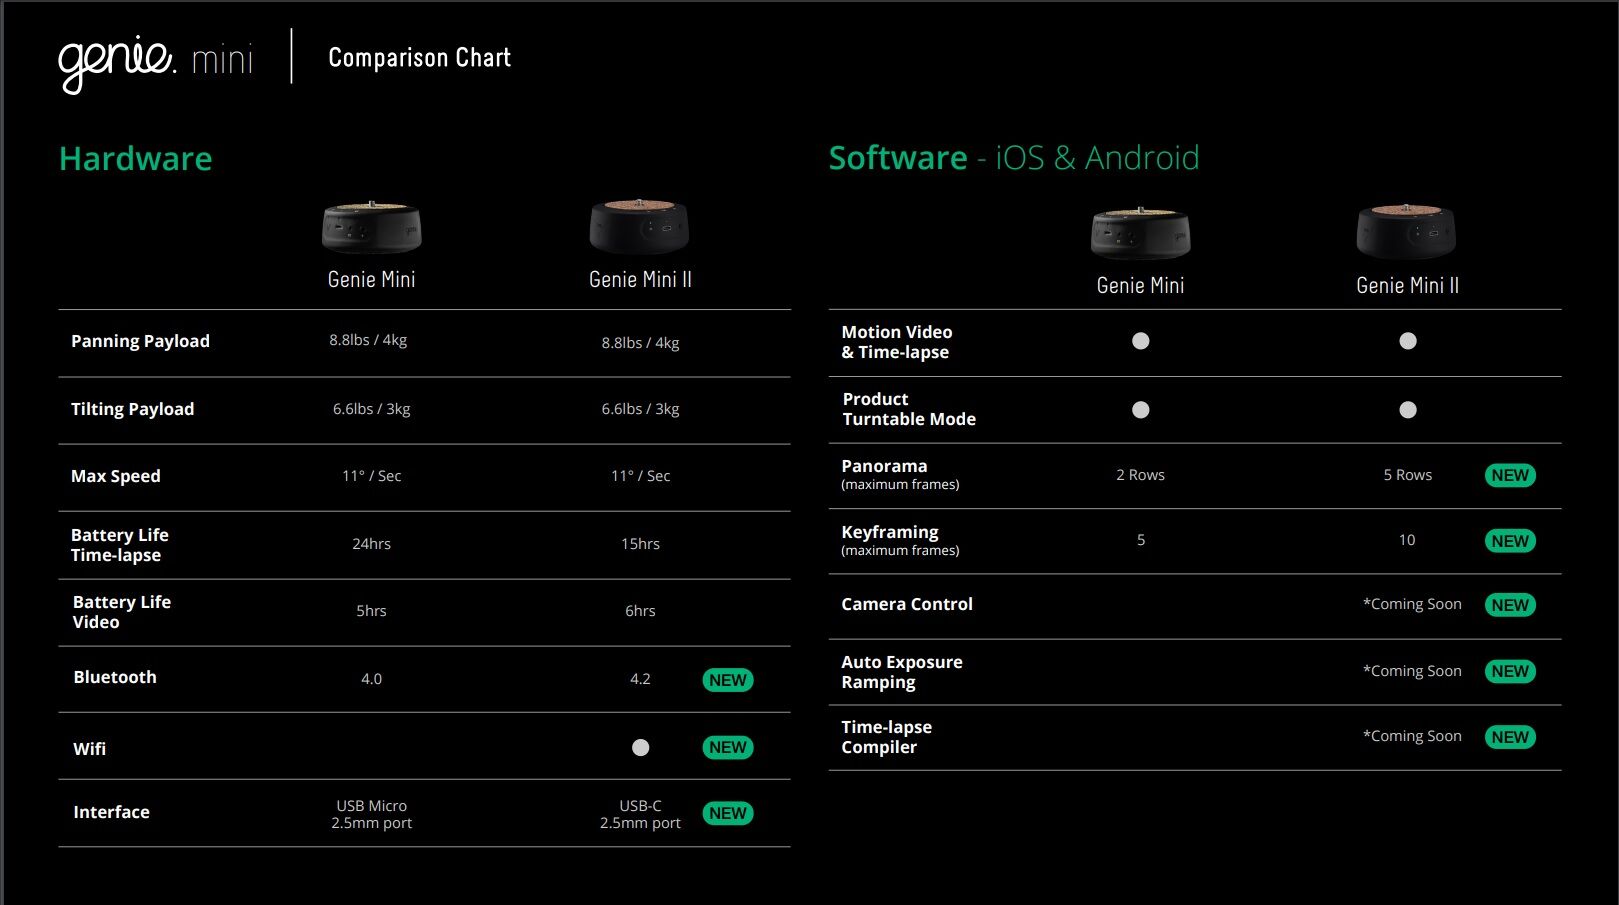Screen dimensions: 1619x905
Task: Click the 24hrs battery value
Action: [371, 544]
